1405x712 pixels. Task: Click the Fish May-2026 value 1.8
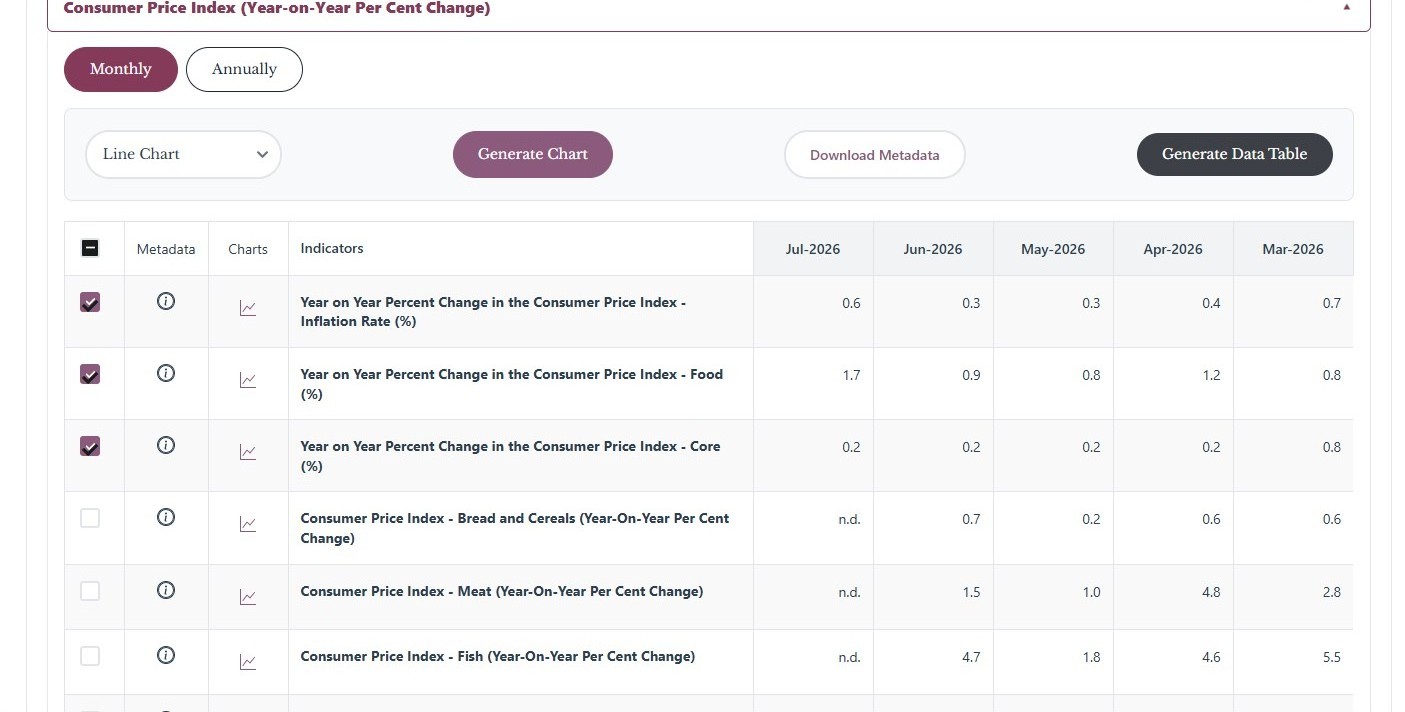[1091, 657]
